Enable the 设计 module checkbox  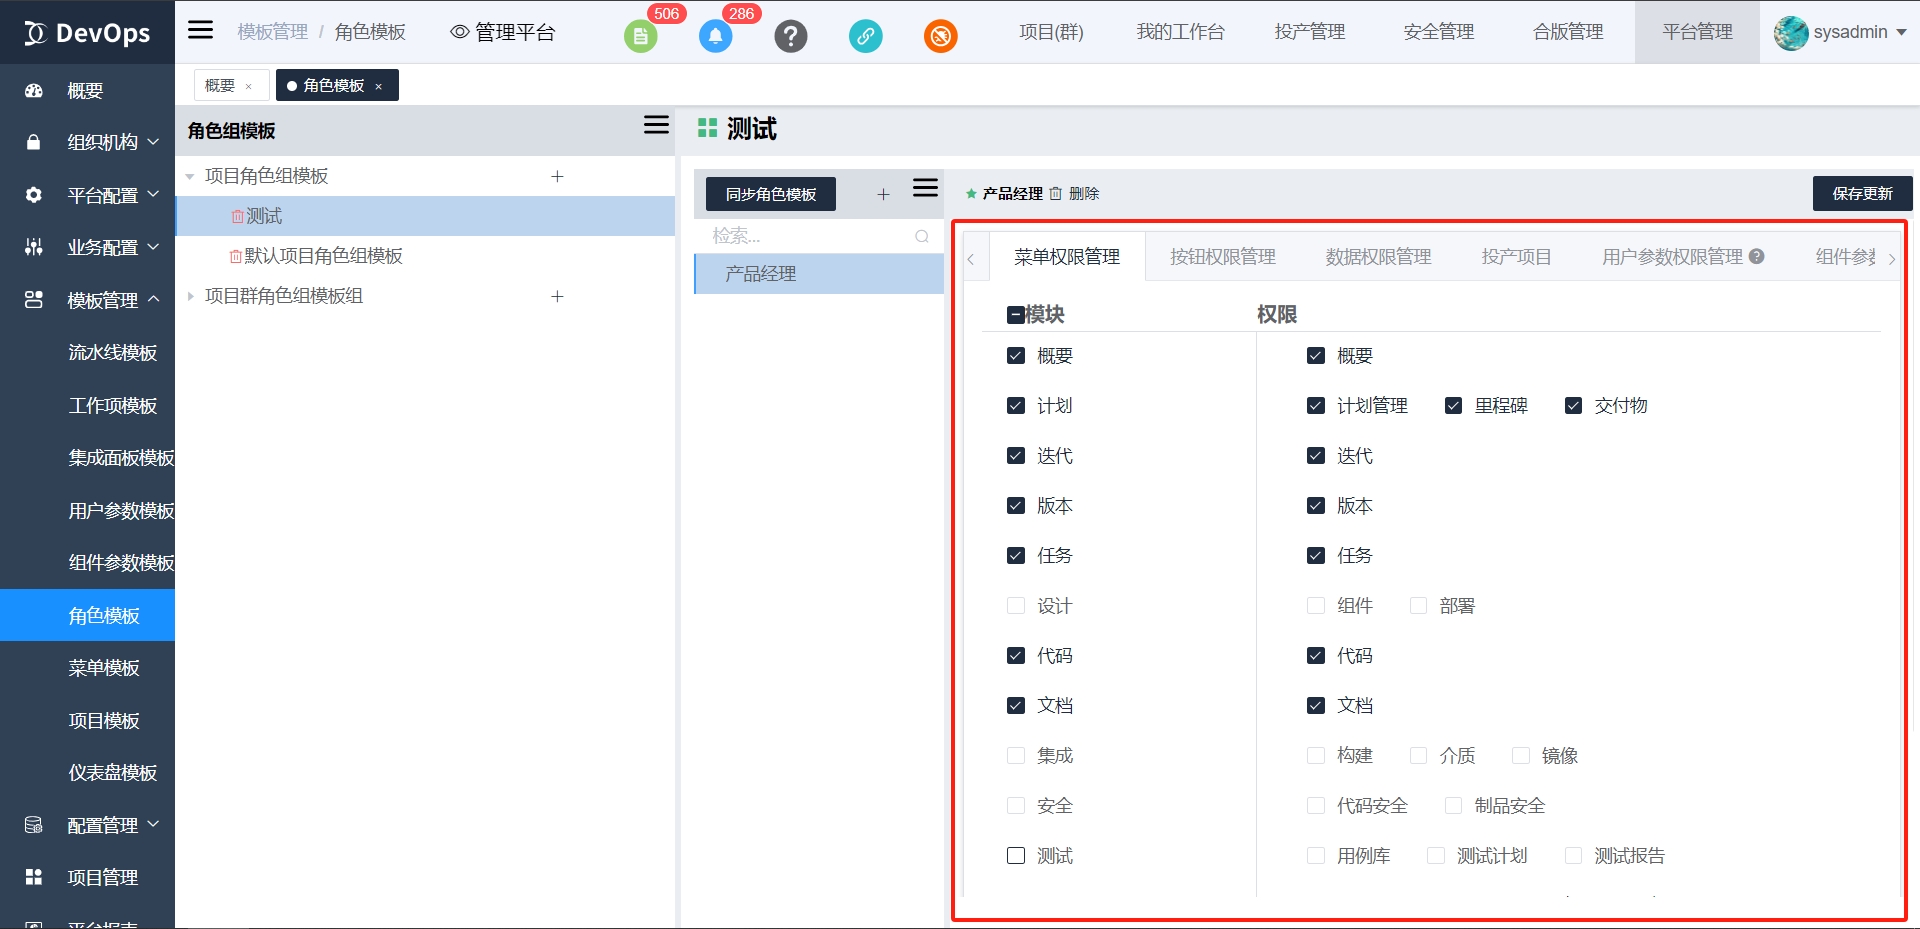click(1016, 606)
